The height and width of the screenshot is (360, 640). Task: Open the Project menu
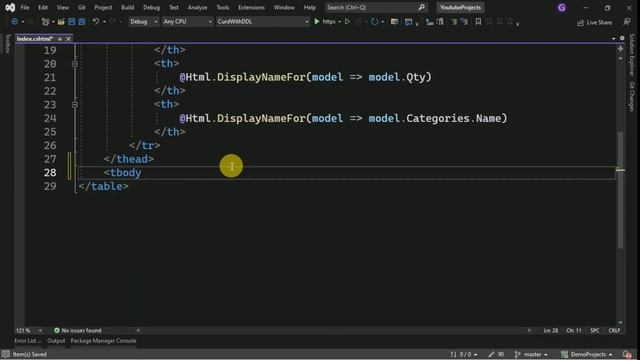[x=103, y=7]
